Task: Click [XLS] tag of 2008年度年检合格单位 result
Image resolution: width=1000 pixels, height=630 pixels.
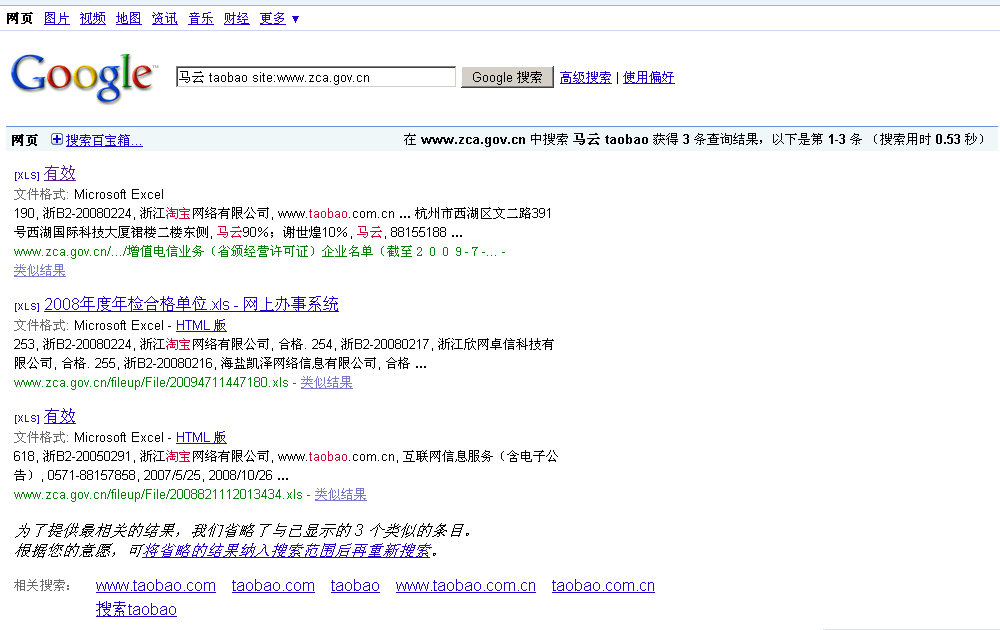Action: click(27, 306)
